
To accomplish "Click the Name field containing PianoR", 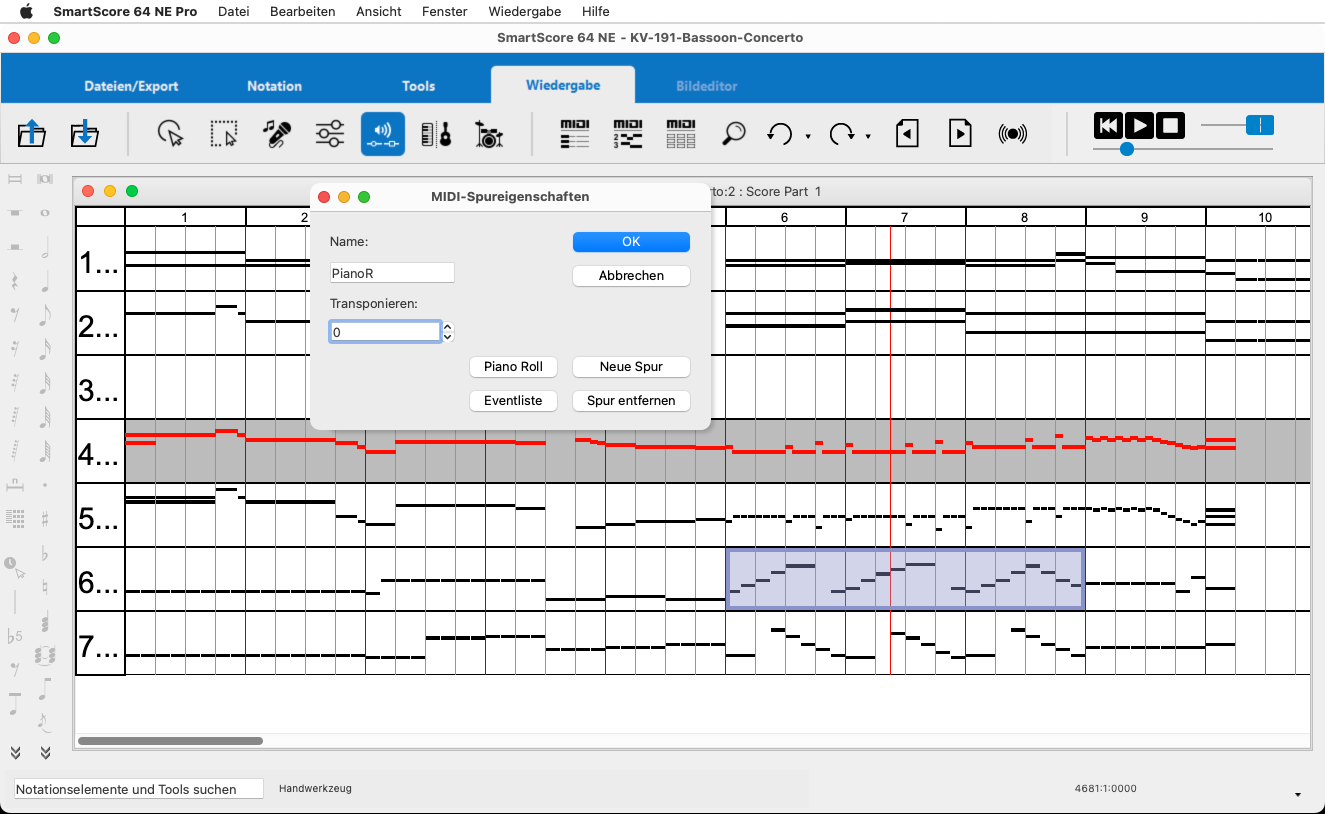I will click(392, 273).
